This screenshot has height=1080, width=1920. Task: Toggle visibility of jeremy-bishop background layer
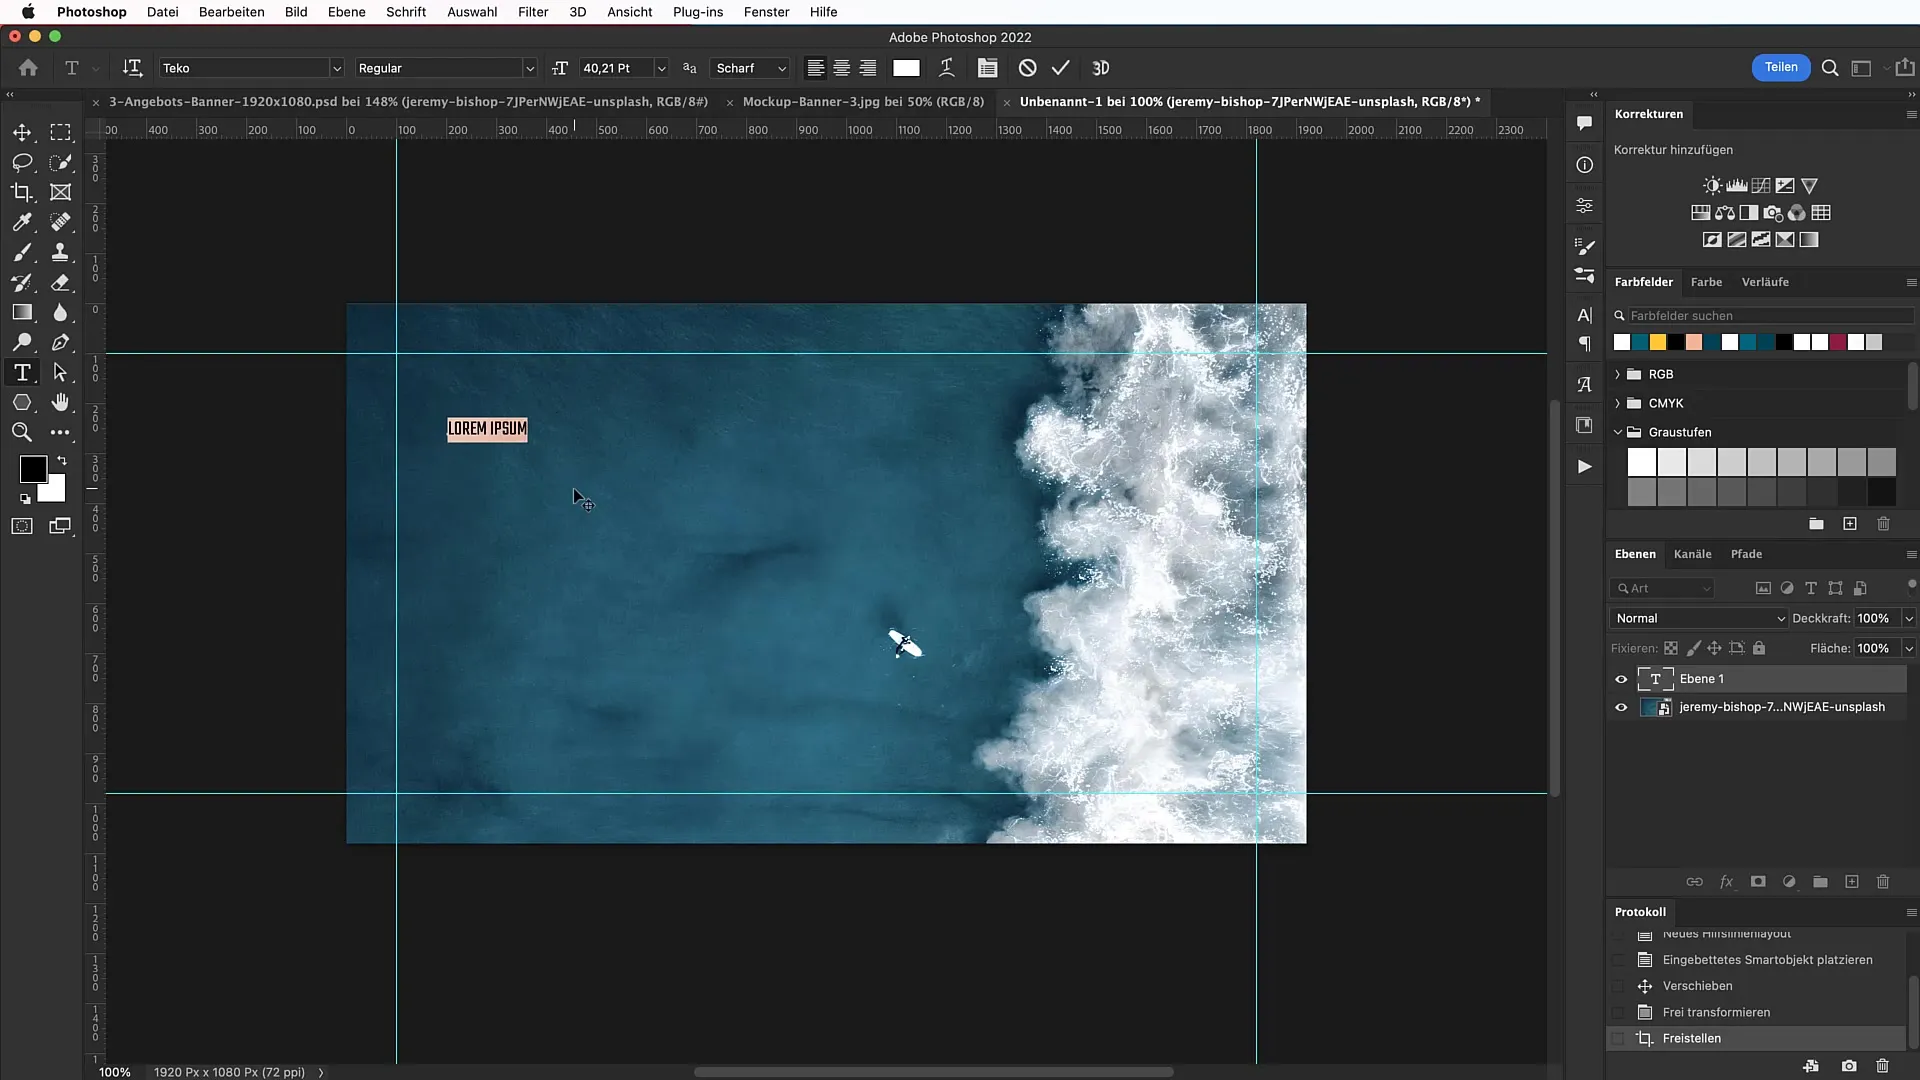click(x=1621, y=707)
